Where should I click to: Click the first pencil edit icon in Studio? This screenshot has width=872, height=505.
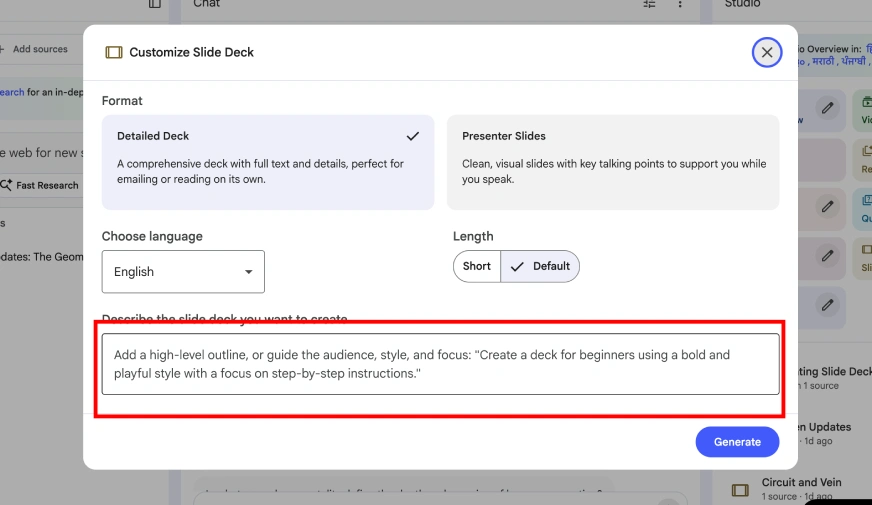click(827, 108)
